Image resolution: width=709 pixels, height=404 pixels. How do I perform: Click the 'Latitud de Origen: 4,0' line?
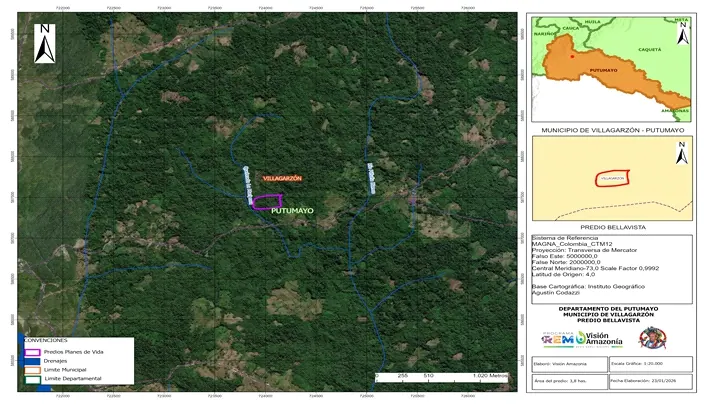563,274
